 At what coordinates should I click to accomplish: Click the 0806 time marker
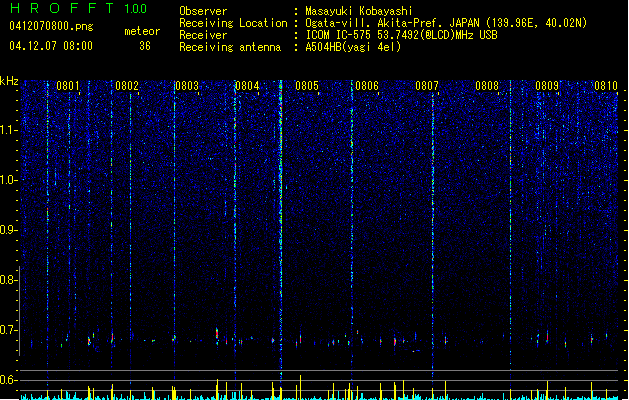367,86
